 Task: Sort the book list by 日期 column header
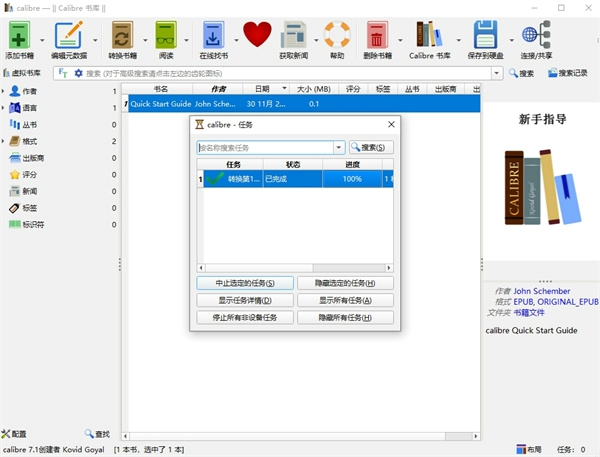coord(262,89)
